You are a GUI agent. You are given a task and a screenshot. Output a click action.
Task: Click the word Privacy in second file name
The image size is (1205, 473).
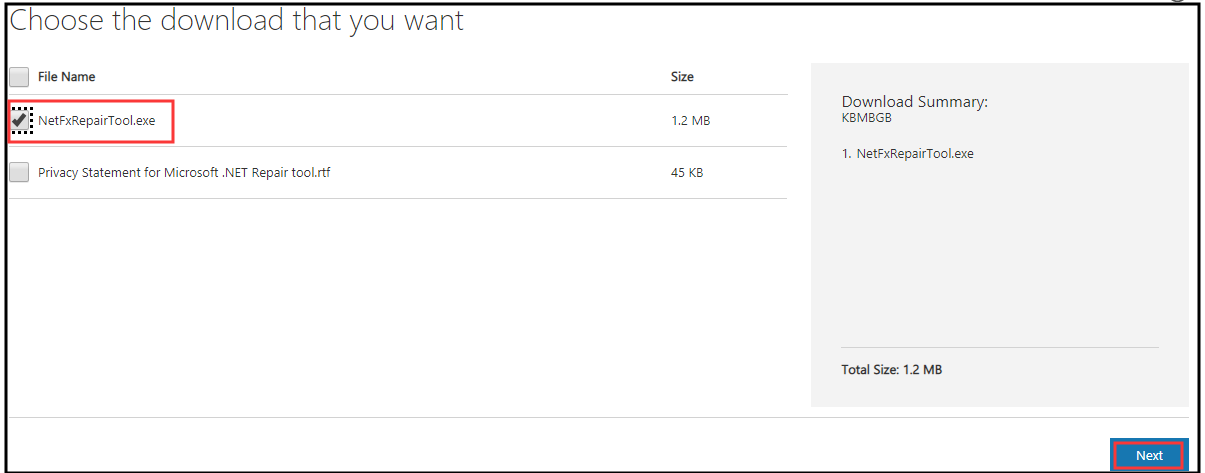click(x=60, y=173)
